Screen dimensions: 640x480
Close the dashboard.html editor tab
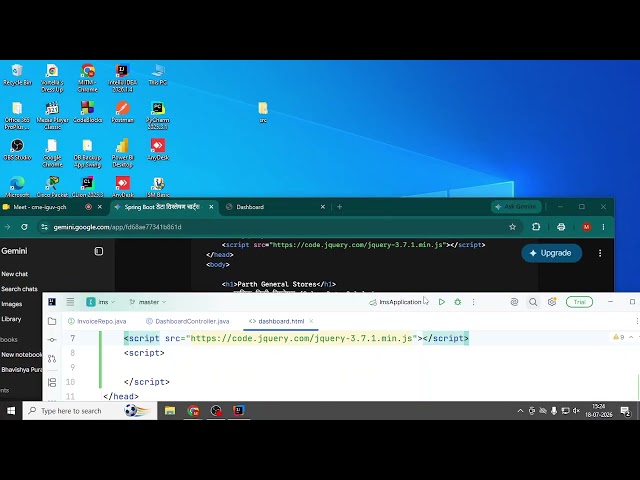[x=311, y=321]
